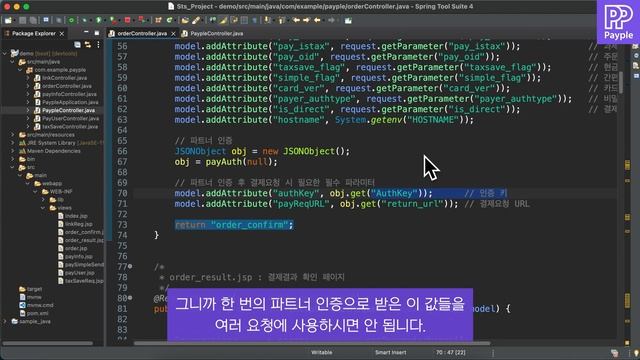Viewport: 640px width, 360px height.
Task: Click line 73 return "order_confirm" statement
Action: [234, 224]
